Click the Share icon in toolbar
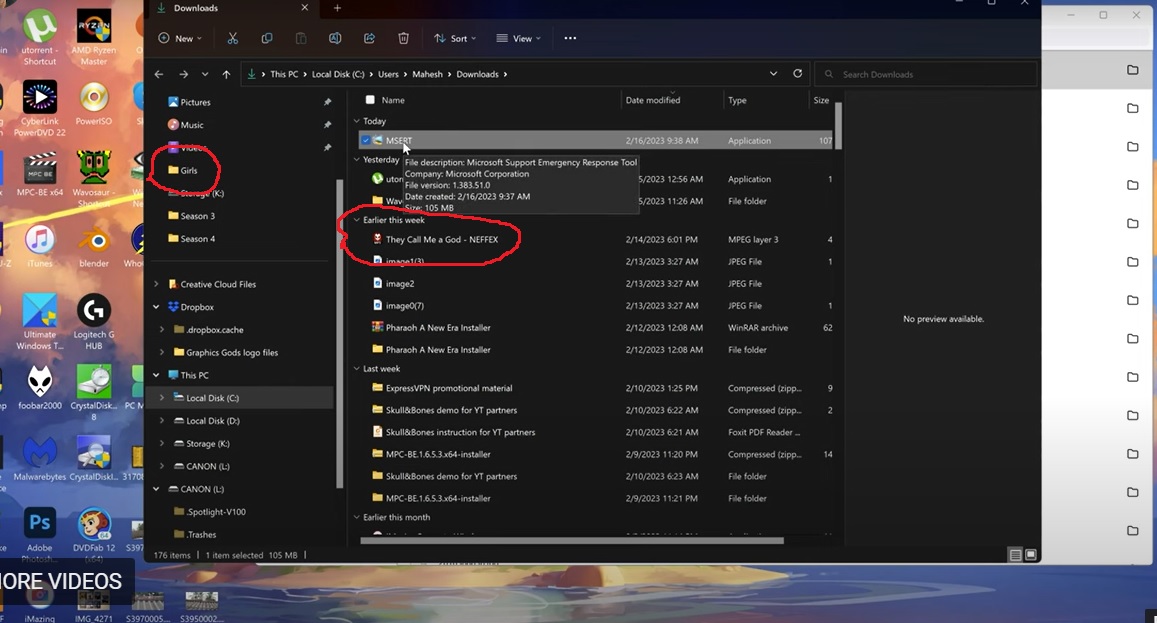The height and width of the screenshot is (623, 1157). pyautogui.click(x=370, y=38)
